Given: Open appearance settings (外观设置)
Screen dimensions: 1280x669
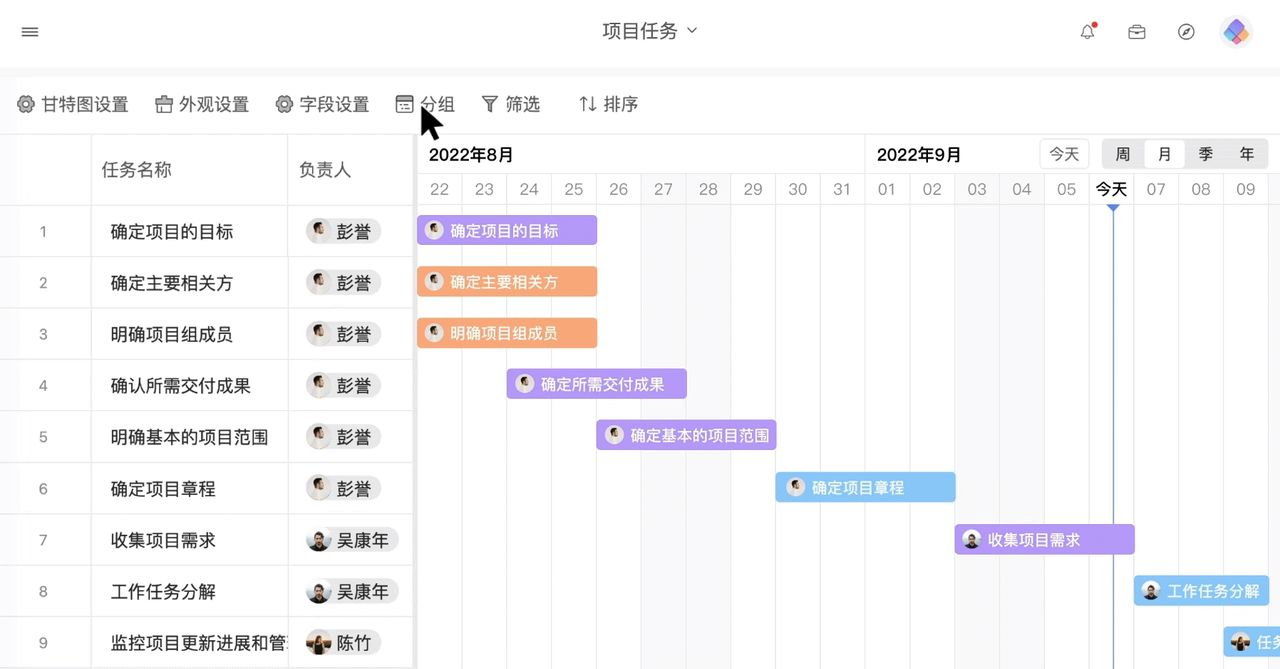Looking at the screenshot, I should coord(202,104).
